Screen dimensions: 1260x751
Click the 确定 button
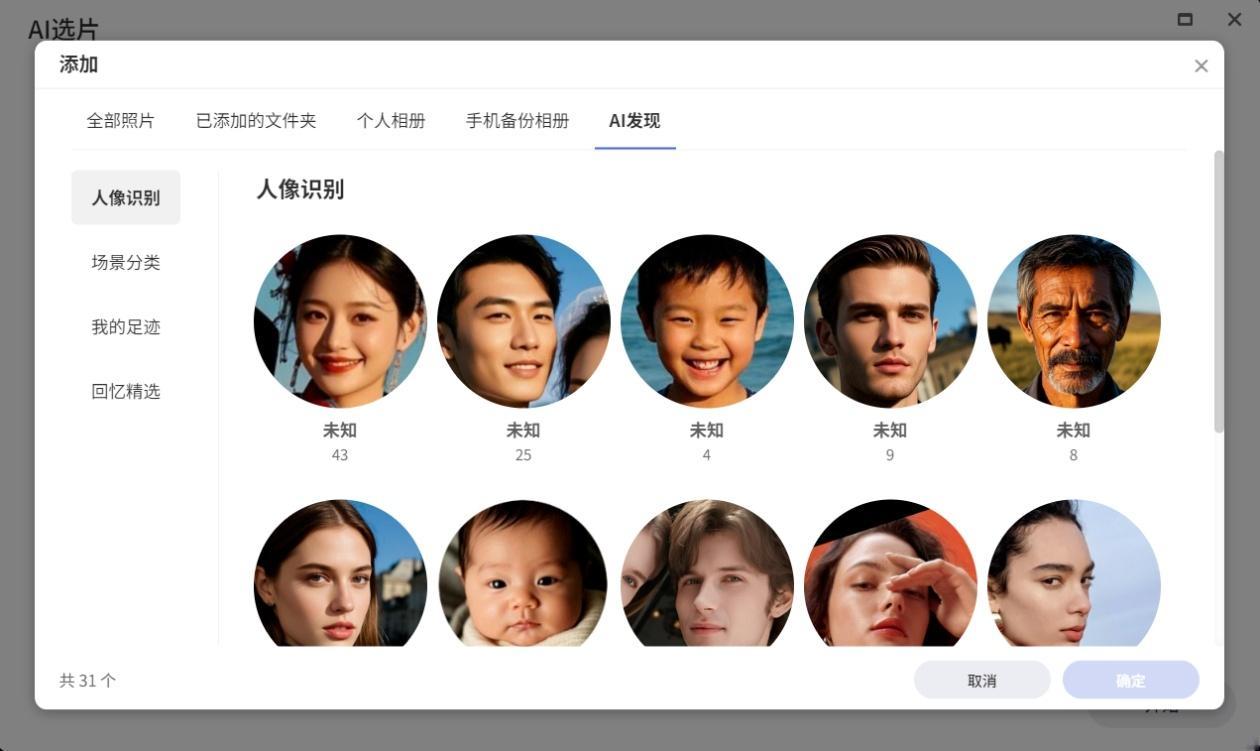[1131, 680]
